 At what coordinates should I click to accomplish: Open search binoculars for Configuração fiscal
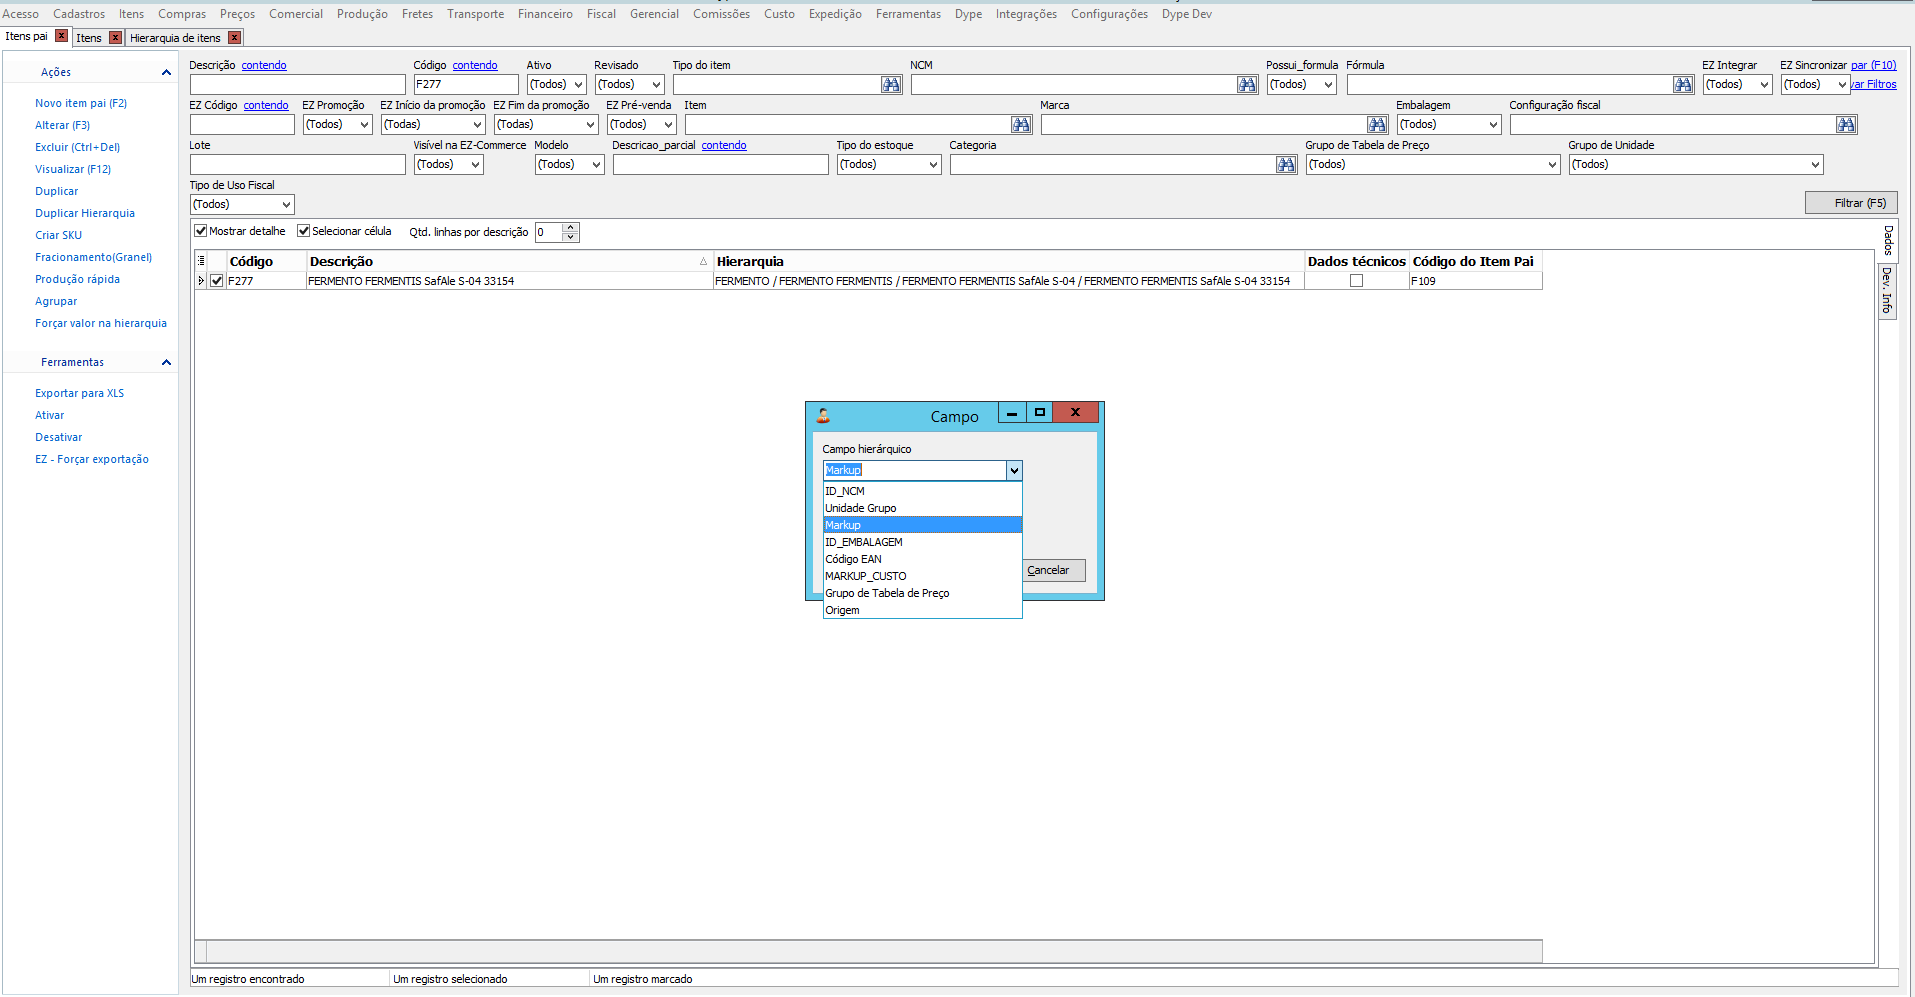pos(1846,125)
